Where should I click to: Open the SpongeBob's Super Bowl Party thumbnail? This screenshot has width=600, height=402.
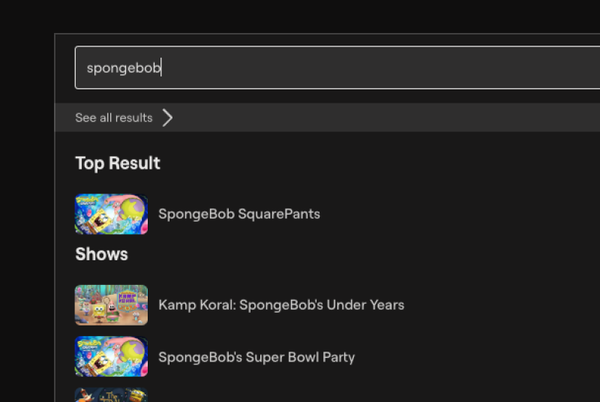pos(111,357)
